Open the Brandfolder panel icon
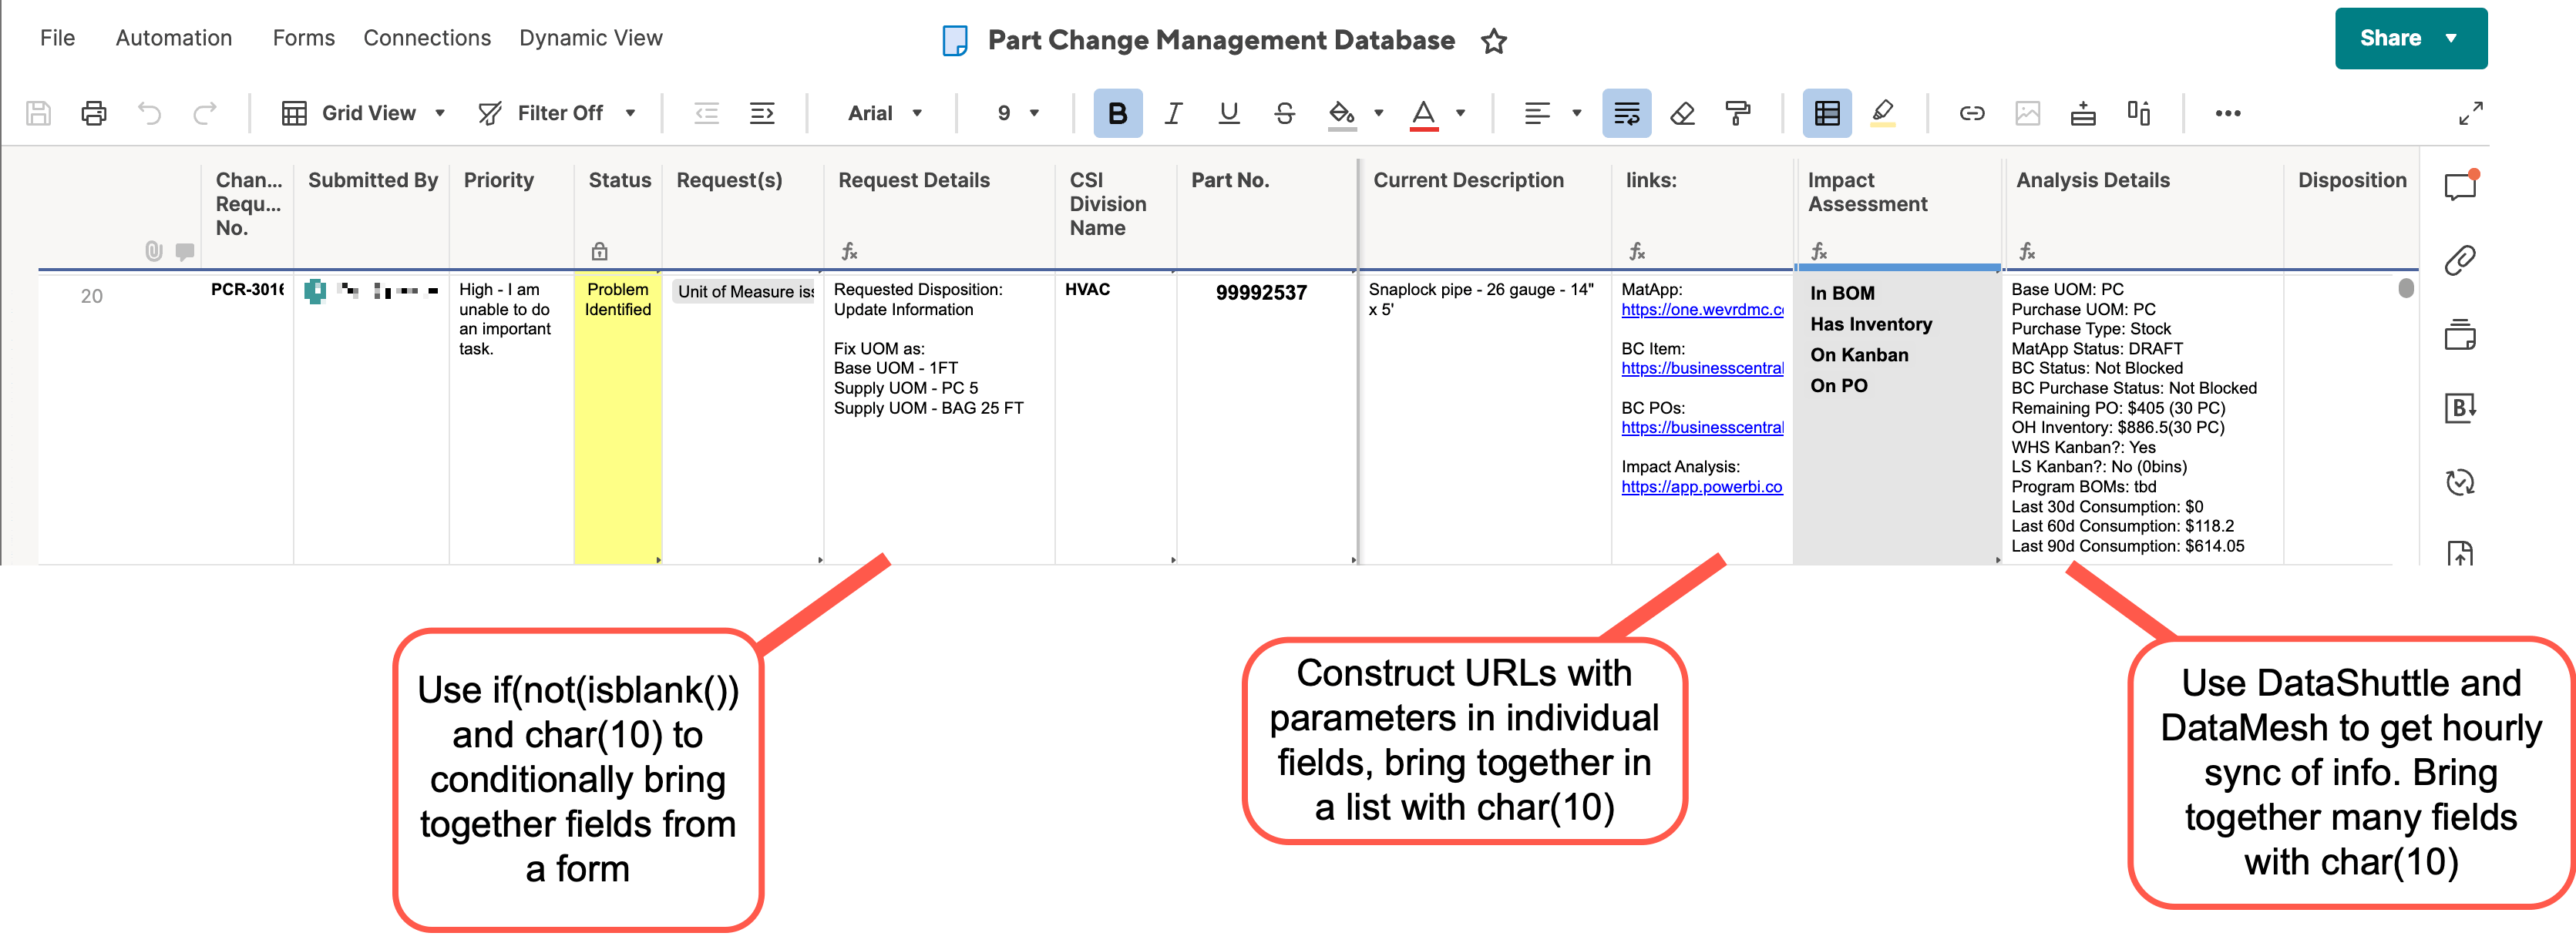Image resolution: width=2576 pixels, height=943 pixels. click(2460, 408)
